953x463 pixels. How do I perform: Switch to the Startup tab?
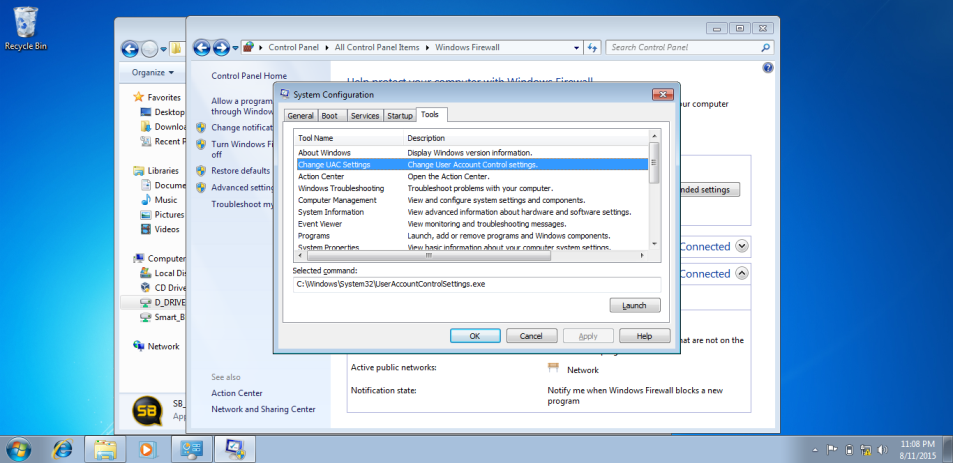pyautogui.click(x=399, y=115)
